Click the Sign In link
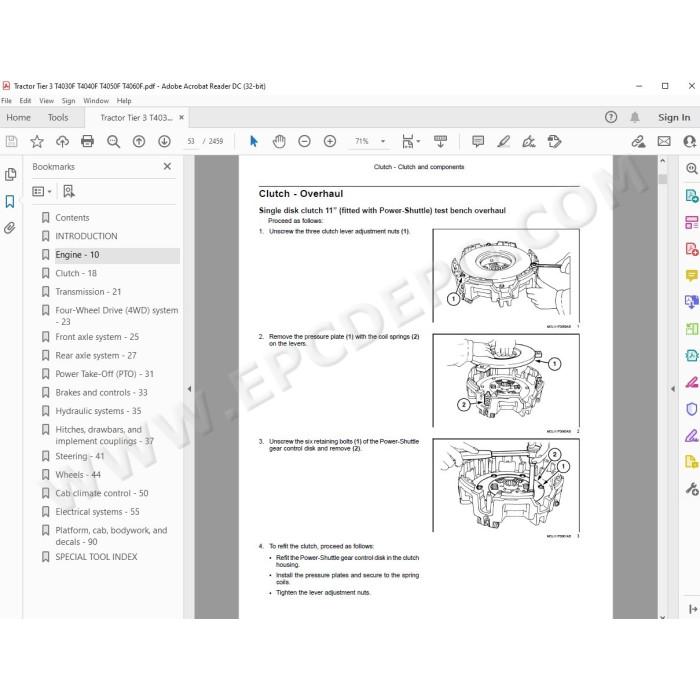The height and width of the screenshot is (700, 700). click(674, 117)
